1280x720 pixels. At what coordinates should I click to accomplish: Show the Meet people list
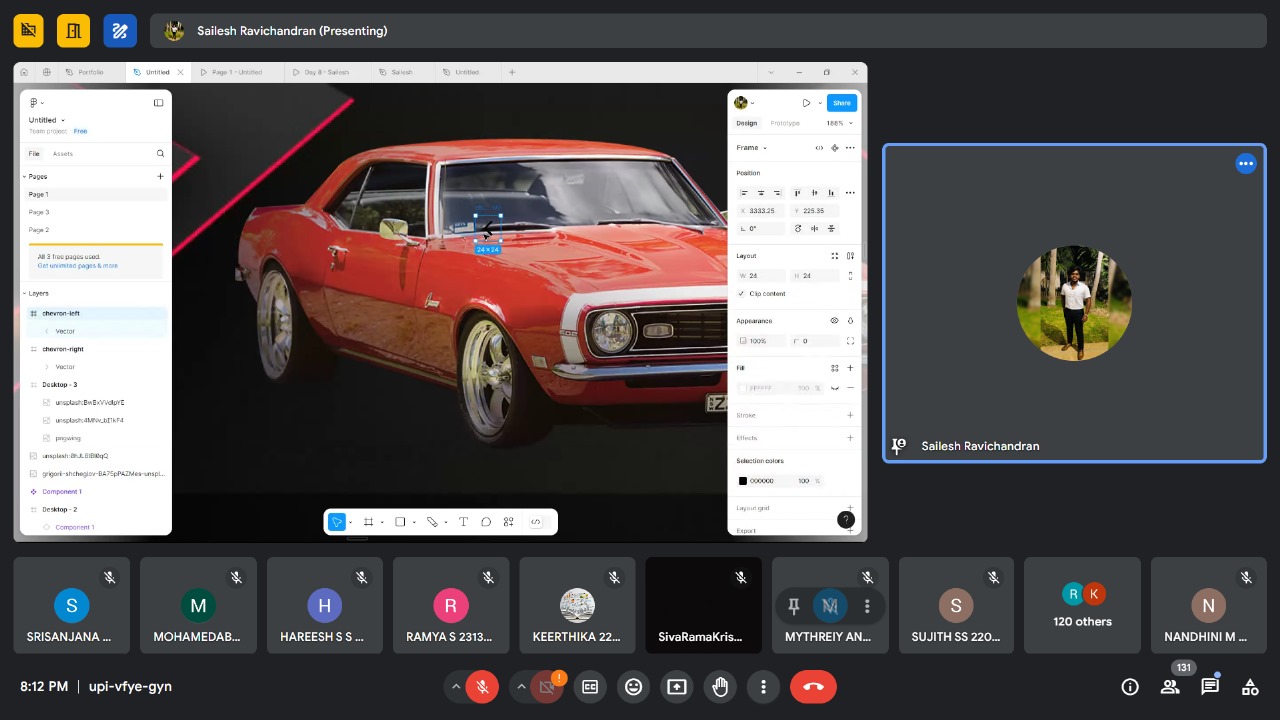[x=1170, y=687]
